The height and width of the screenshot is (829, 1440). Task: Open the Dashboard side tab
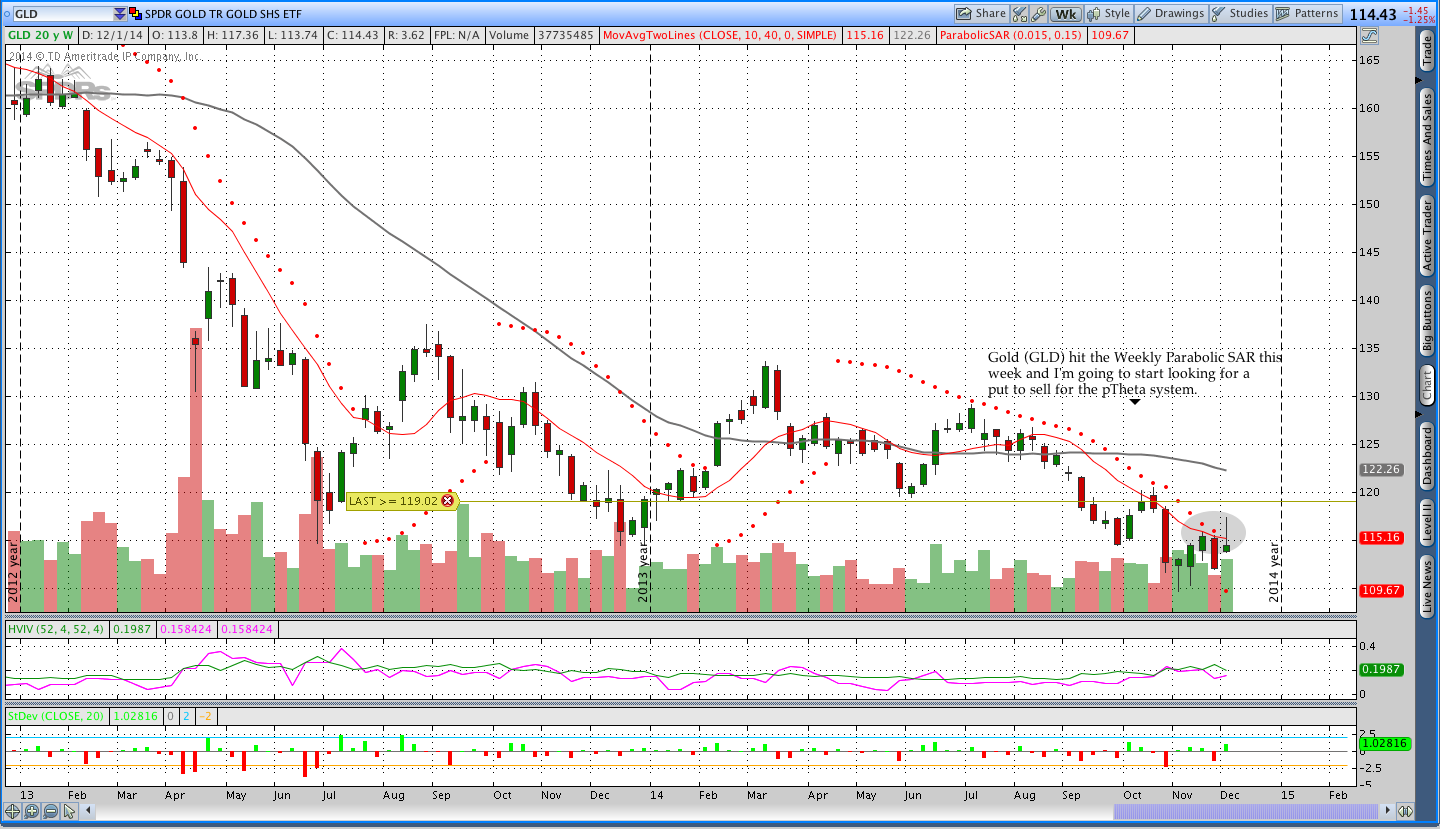[1427, 456]
